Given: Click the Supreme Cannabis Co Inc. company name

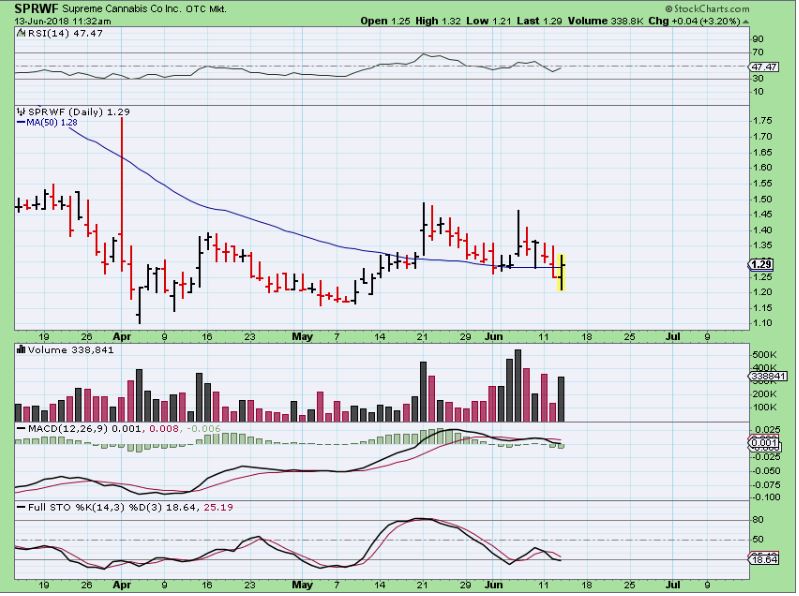Looking at the screenshot, I should (x=123, y=9).
